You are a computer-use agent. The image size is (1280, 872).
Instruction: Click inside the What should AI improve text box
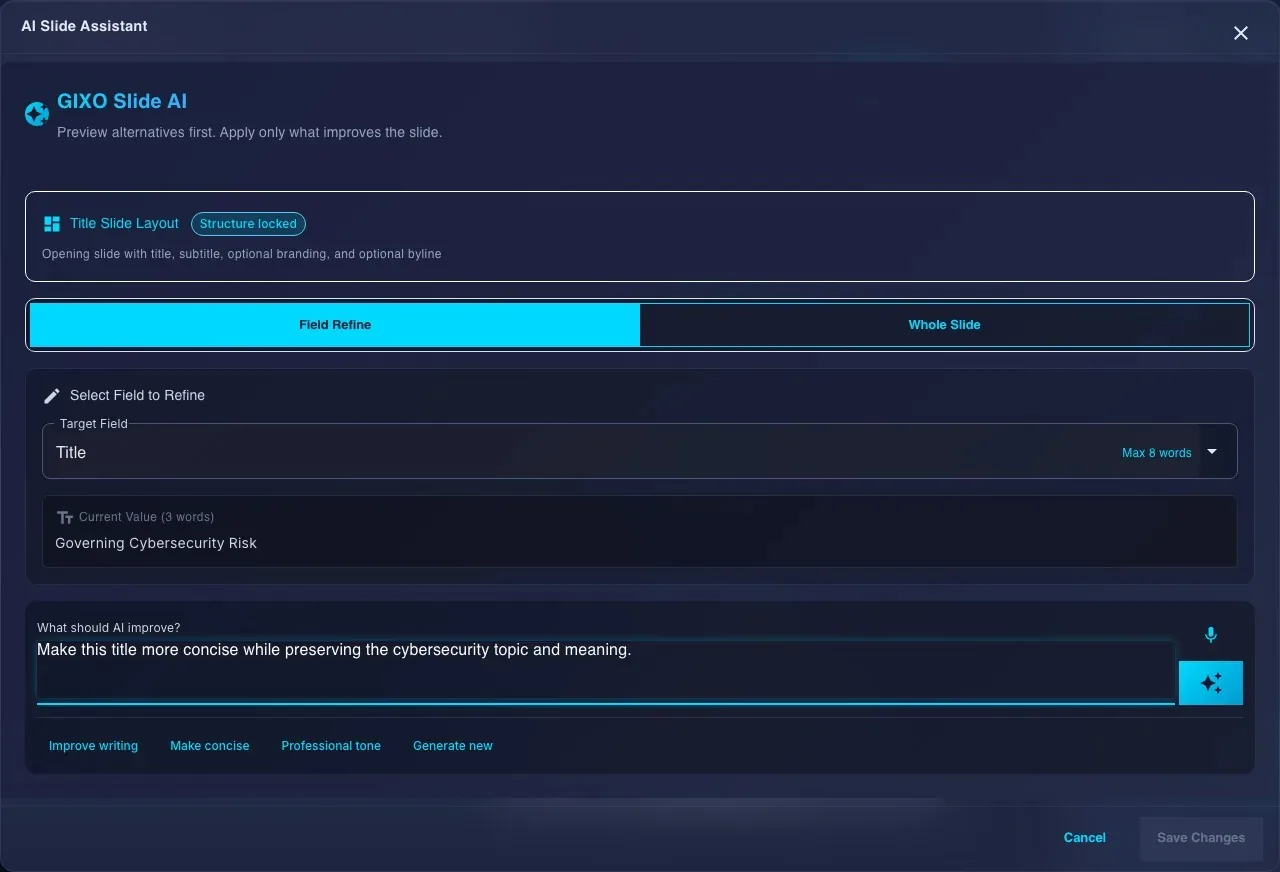[605, 670]
